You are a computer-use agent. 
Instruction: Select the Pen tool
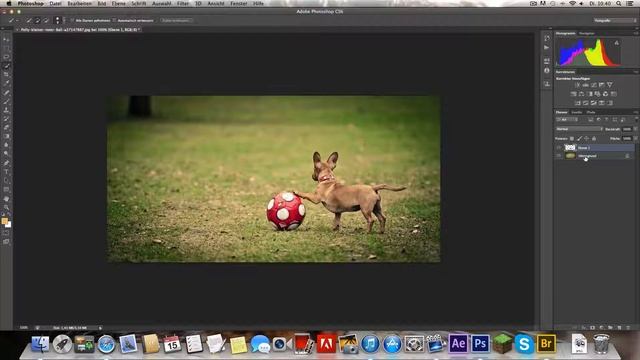[7, 163]
